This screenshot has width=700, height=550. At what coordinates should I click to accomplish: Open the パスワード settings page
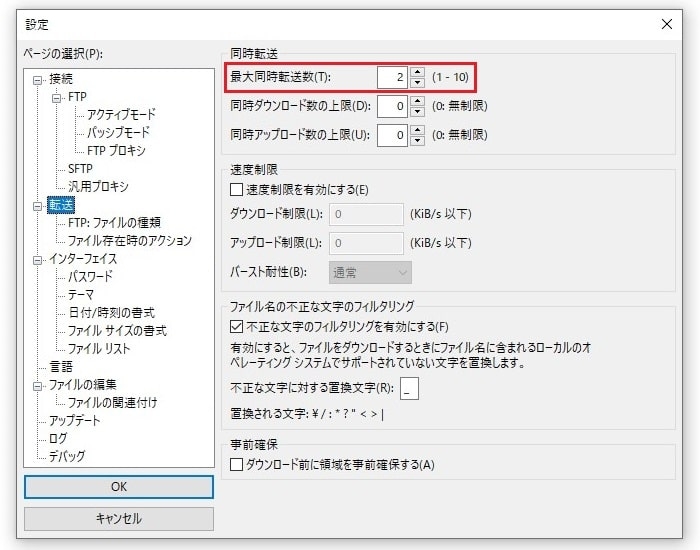pyautogui.click(x=90, y=277)
